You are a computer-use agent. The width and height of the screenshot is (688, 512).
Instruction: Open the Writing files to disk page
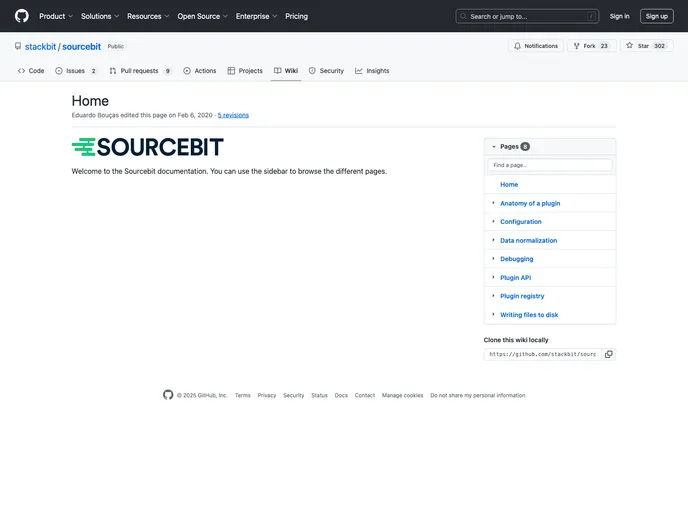click(529, 315)
